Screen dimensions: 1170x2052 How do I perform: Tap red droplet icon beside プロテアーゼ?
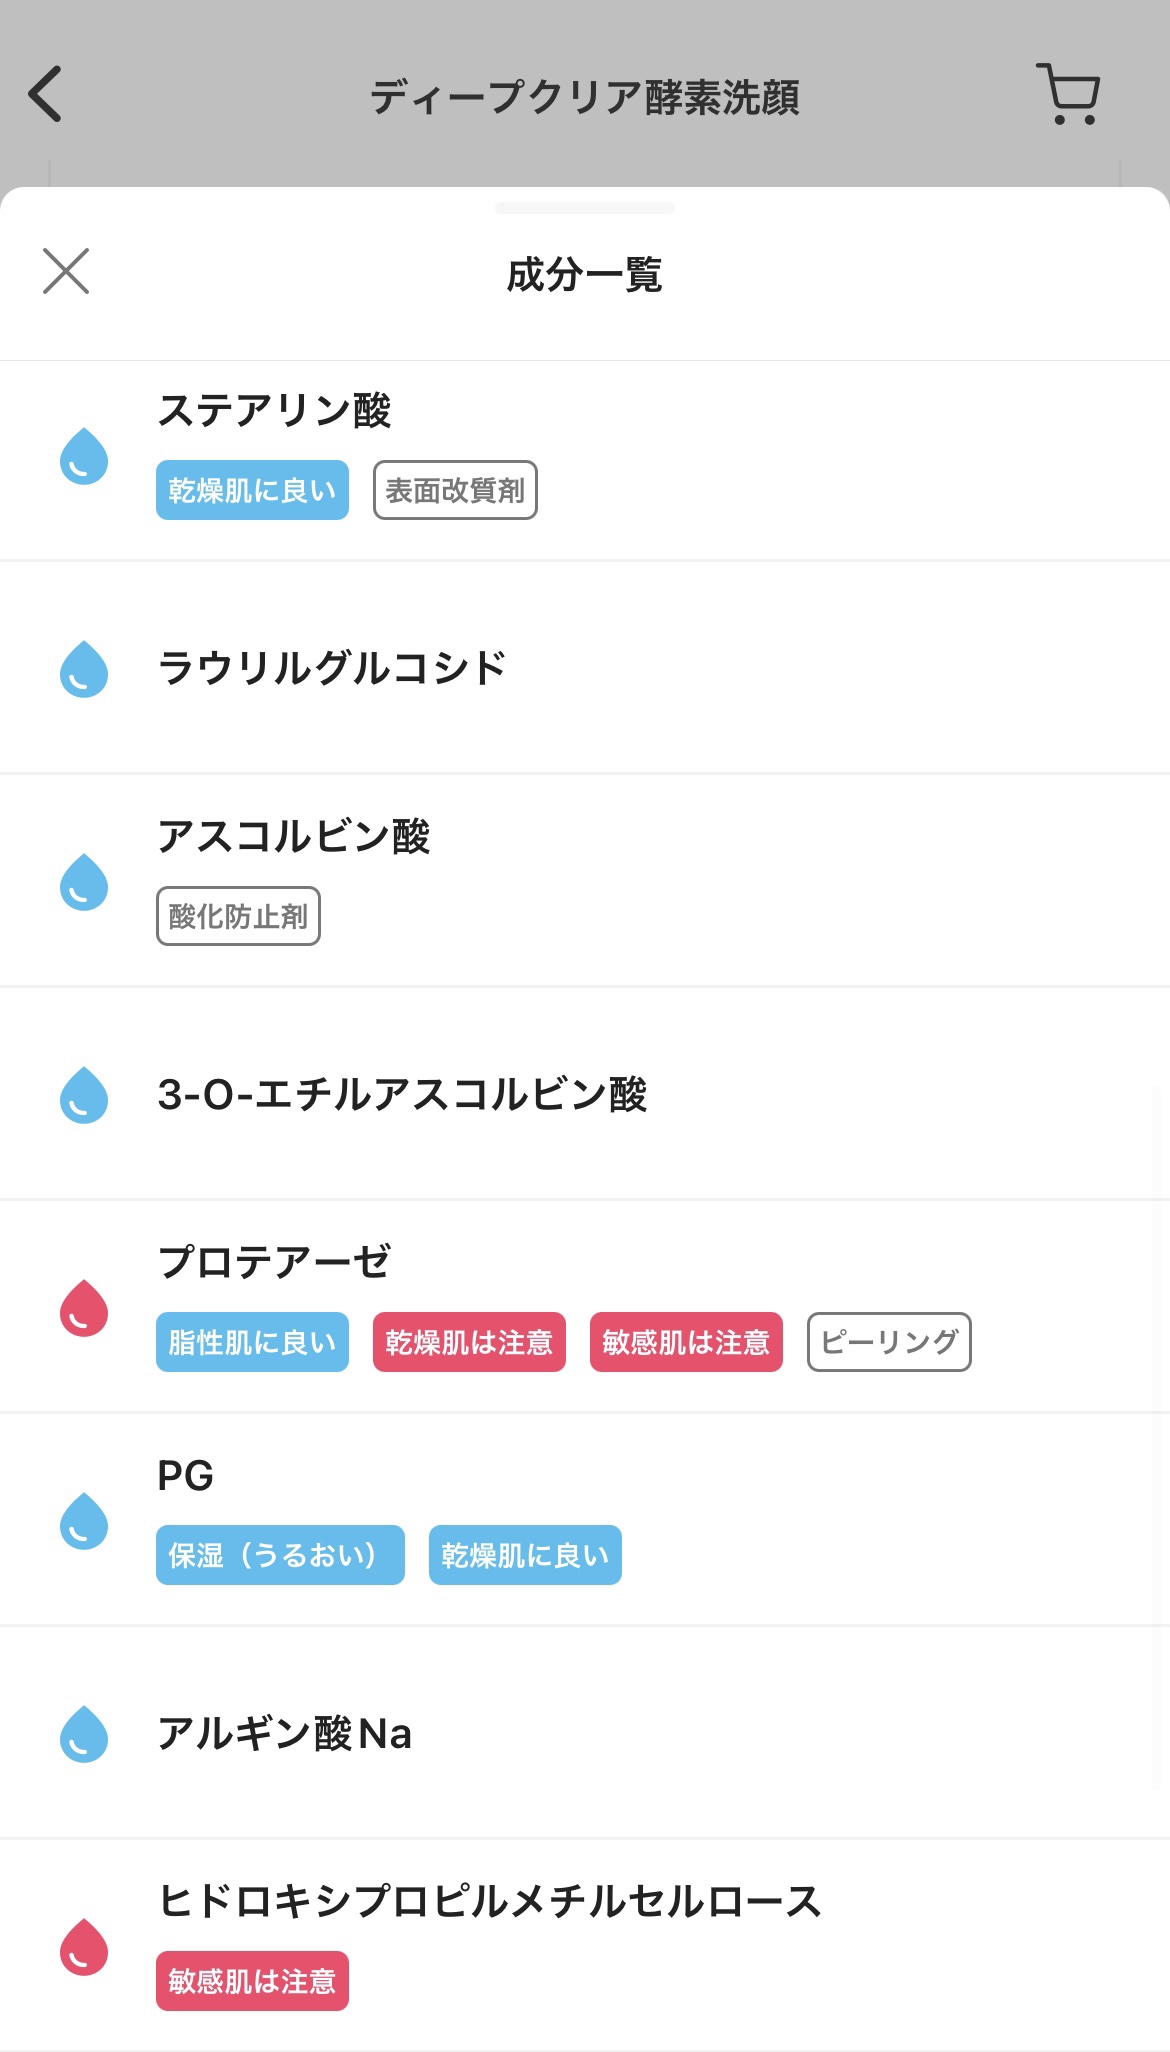84,1308
